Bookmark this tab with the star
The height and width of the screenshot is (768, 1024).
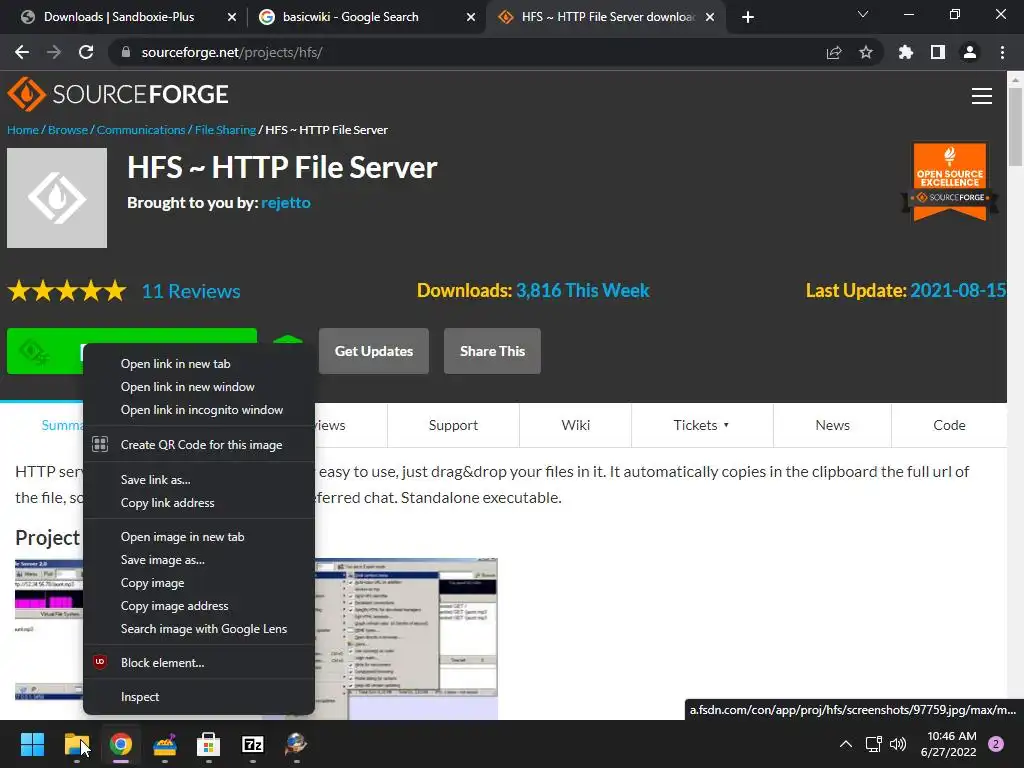866,52
